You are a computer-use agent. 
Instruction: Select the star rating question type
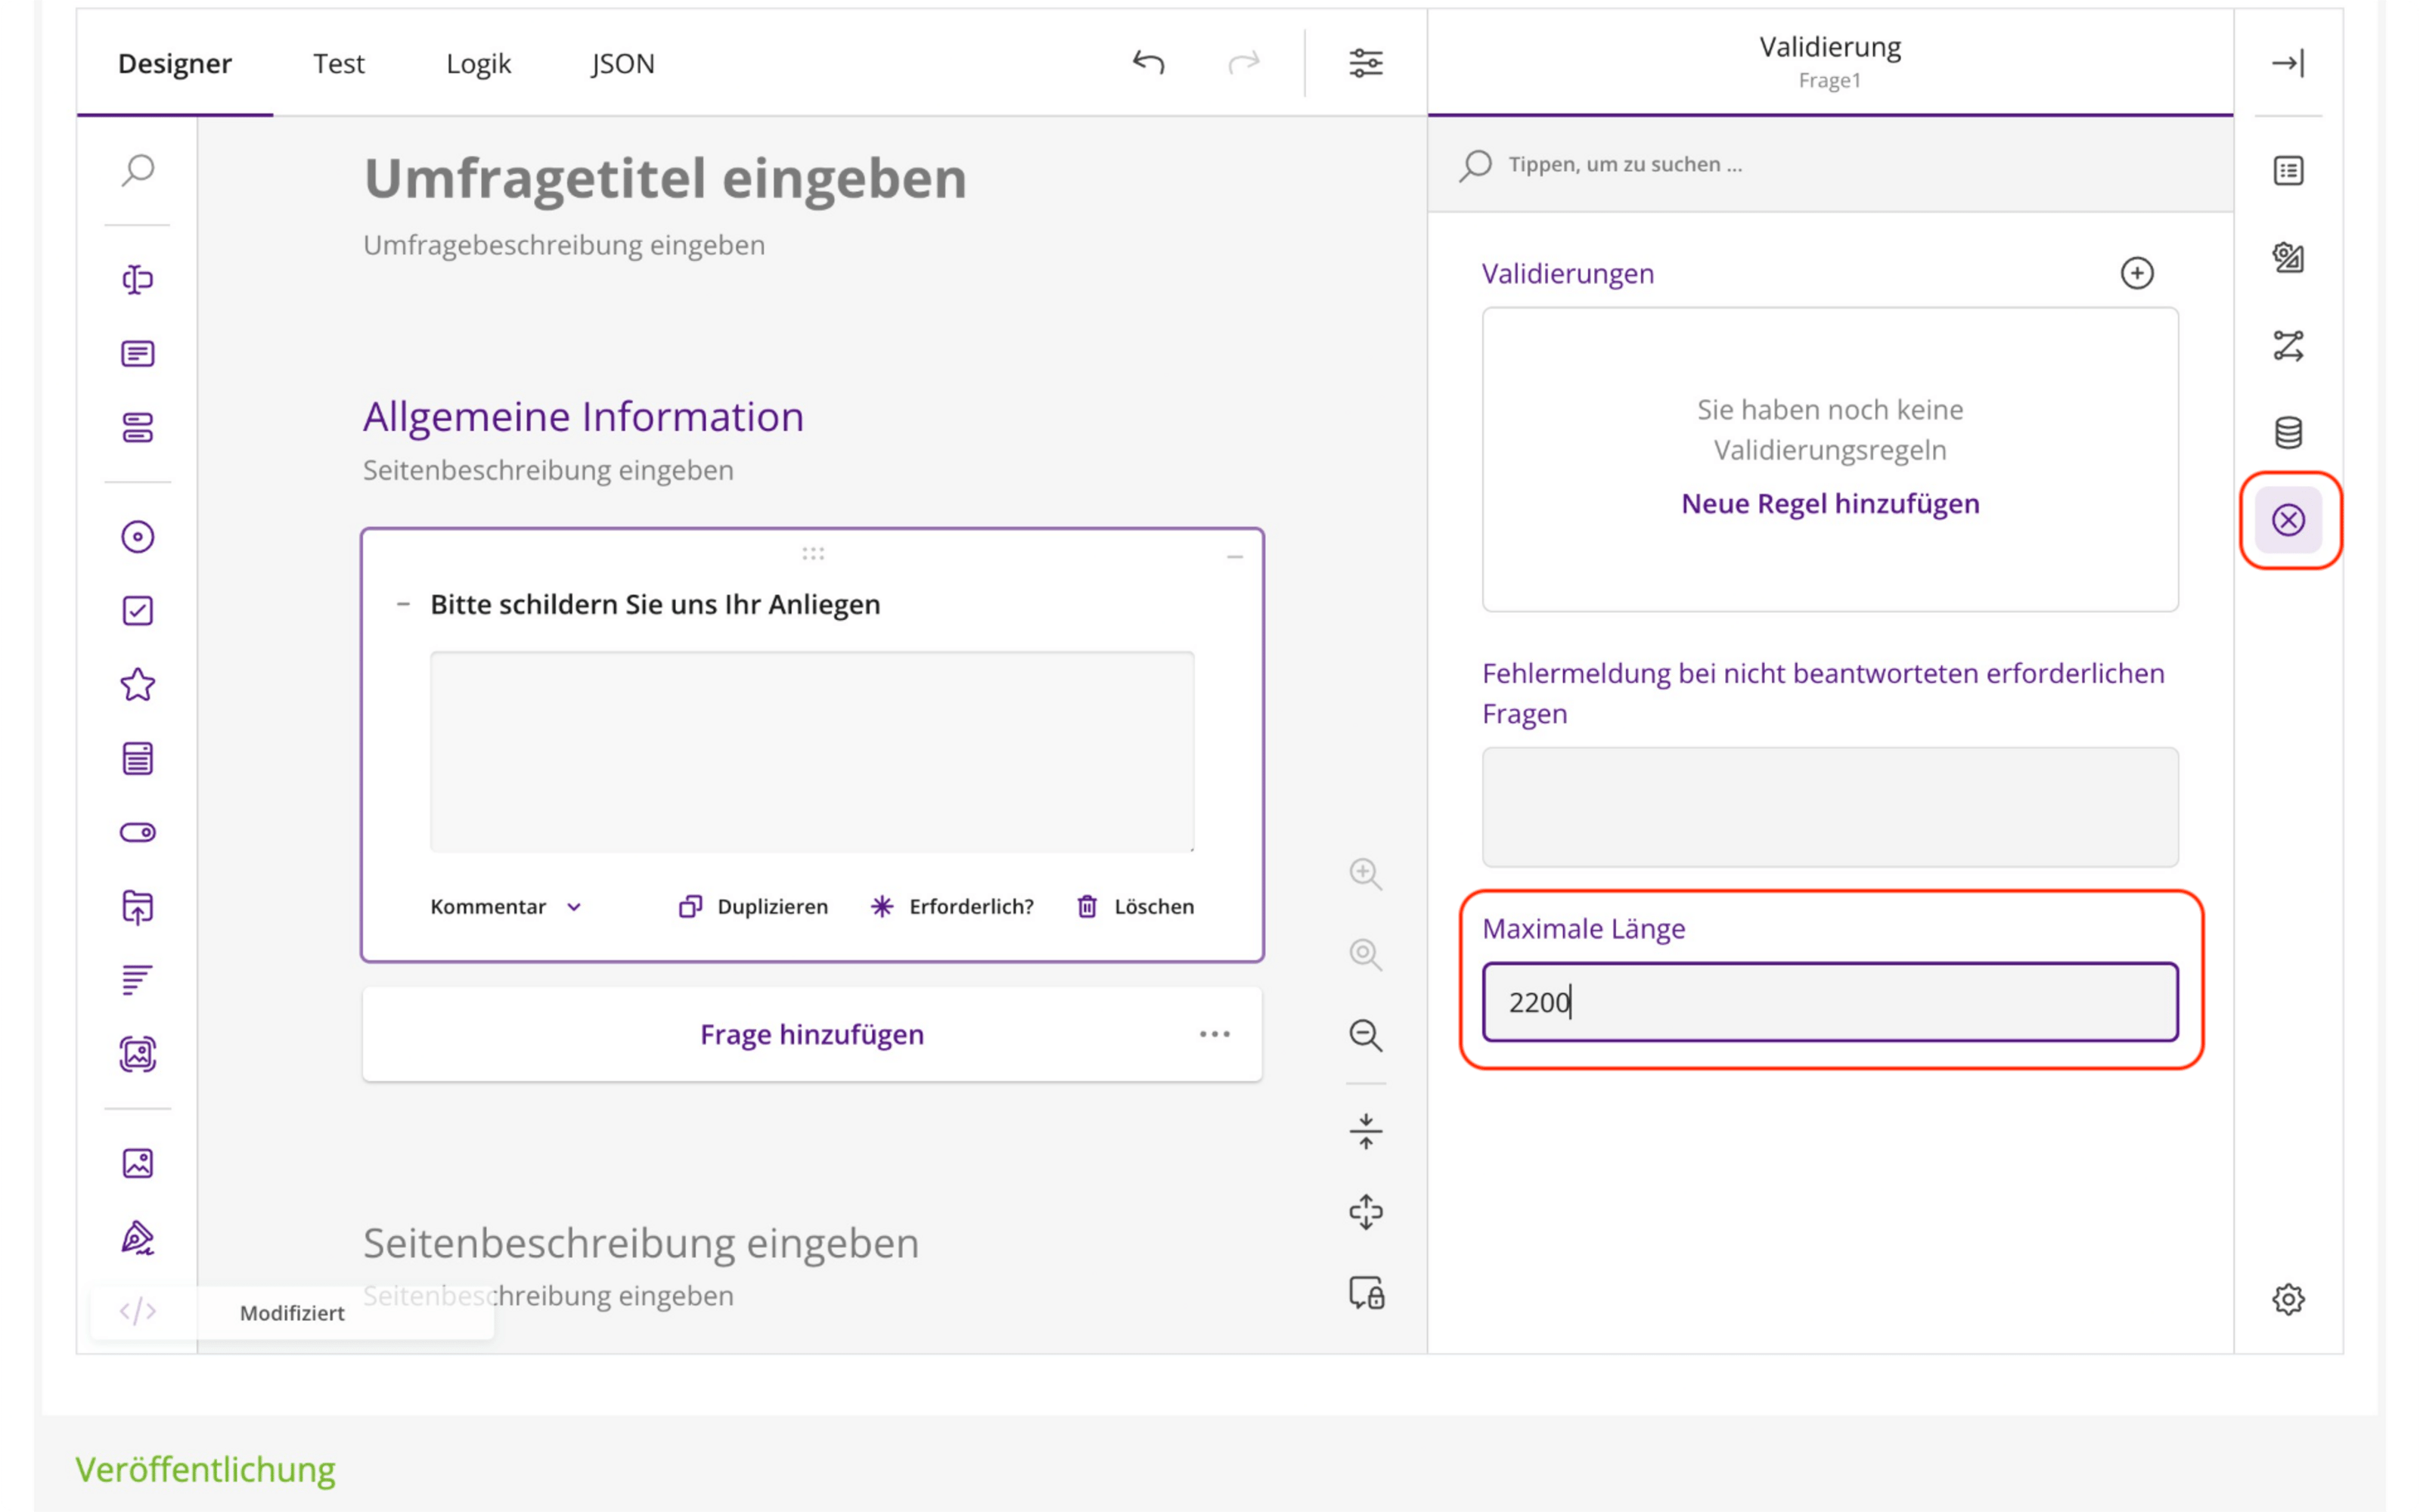coord(137,685)
